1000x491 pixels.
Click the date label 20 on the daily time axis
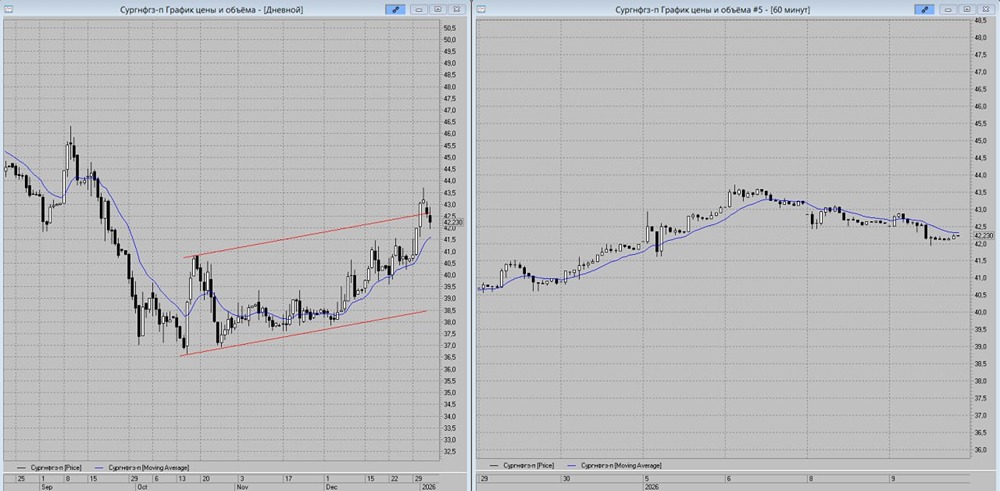pyautogui.click(x=206, y=478)
